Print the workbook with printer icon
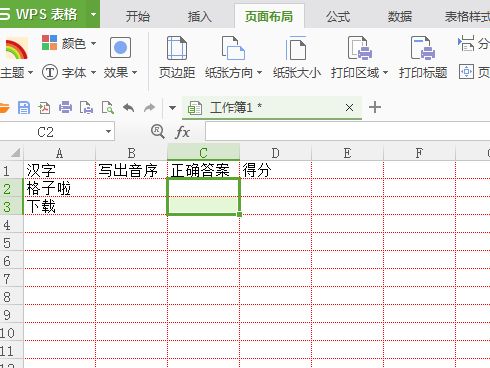The image size is (490, 368). (x=65, y=107)
